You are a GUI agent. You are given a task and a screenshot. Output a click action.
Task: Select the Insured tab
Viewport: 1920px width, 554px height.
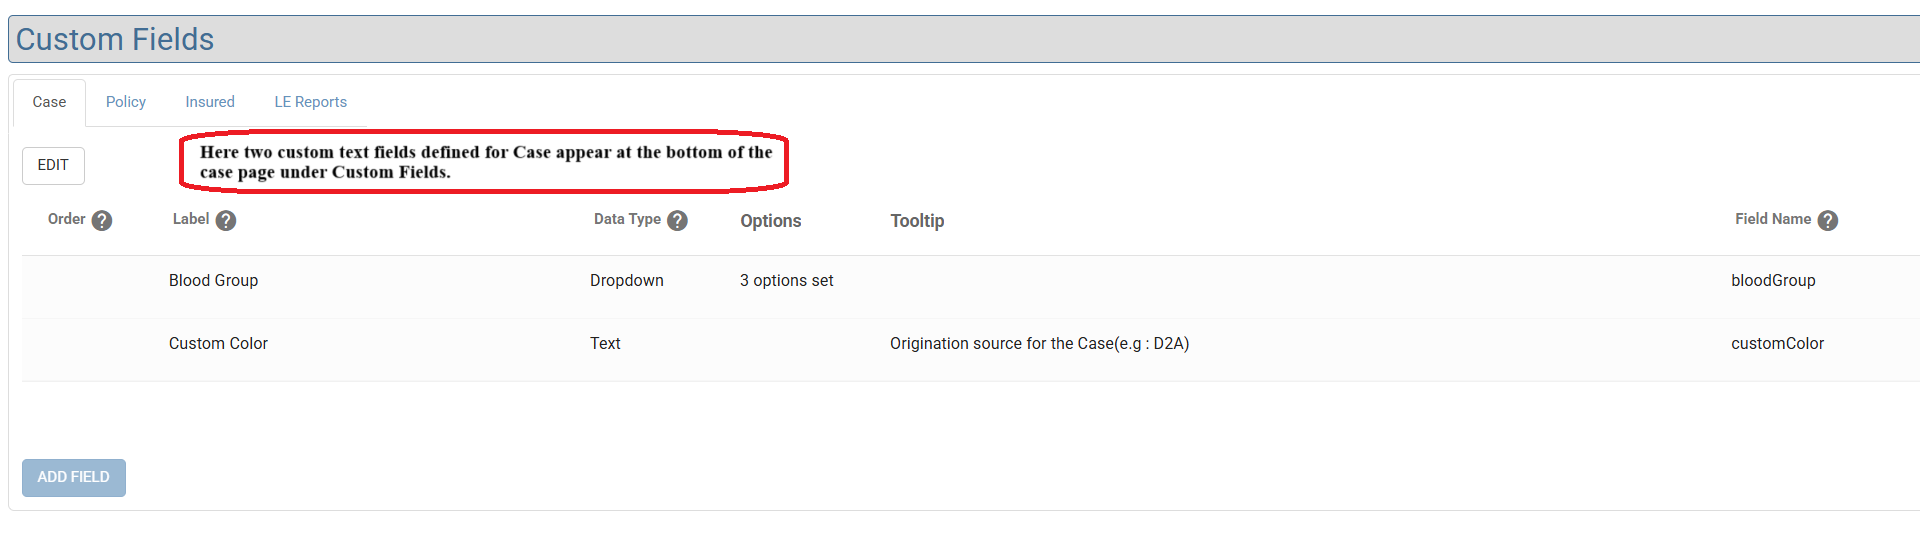point(210,102)
